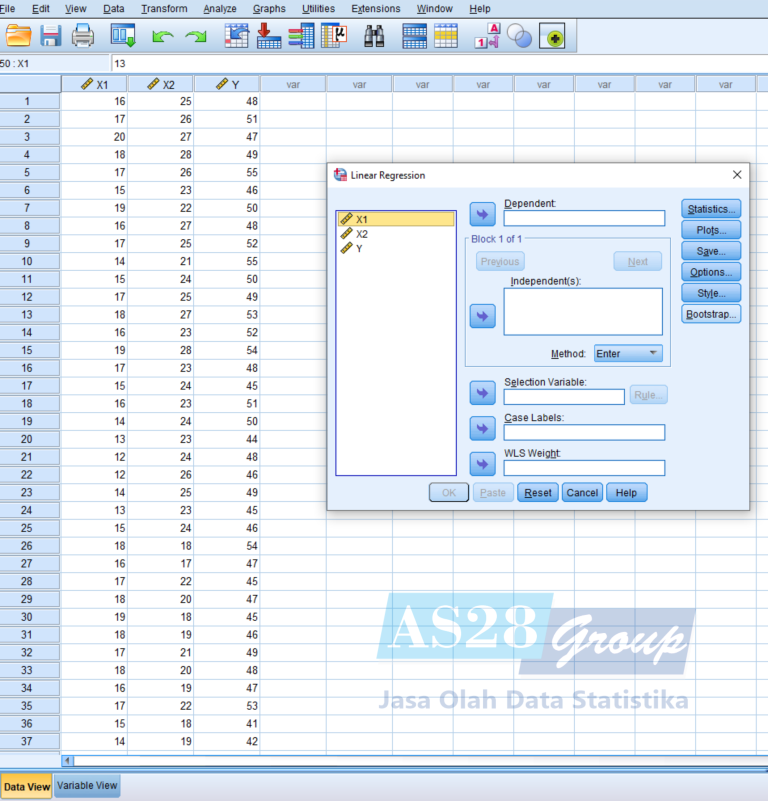Click the Recall recent dialogs icon

pos(123,37)
